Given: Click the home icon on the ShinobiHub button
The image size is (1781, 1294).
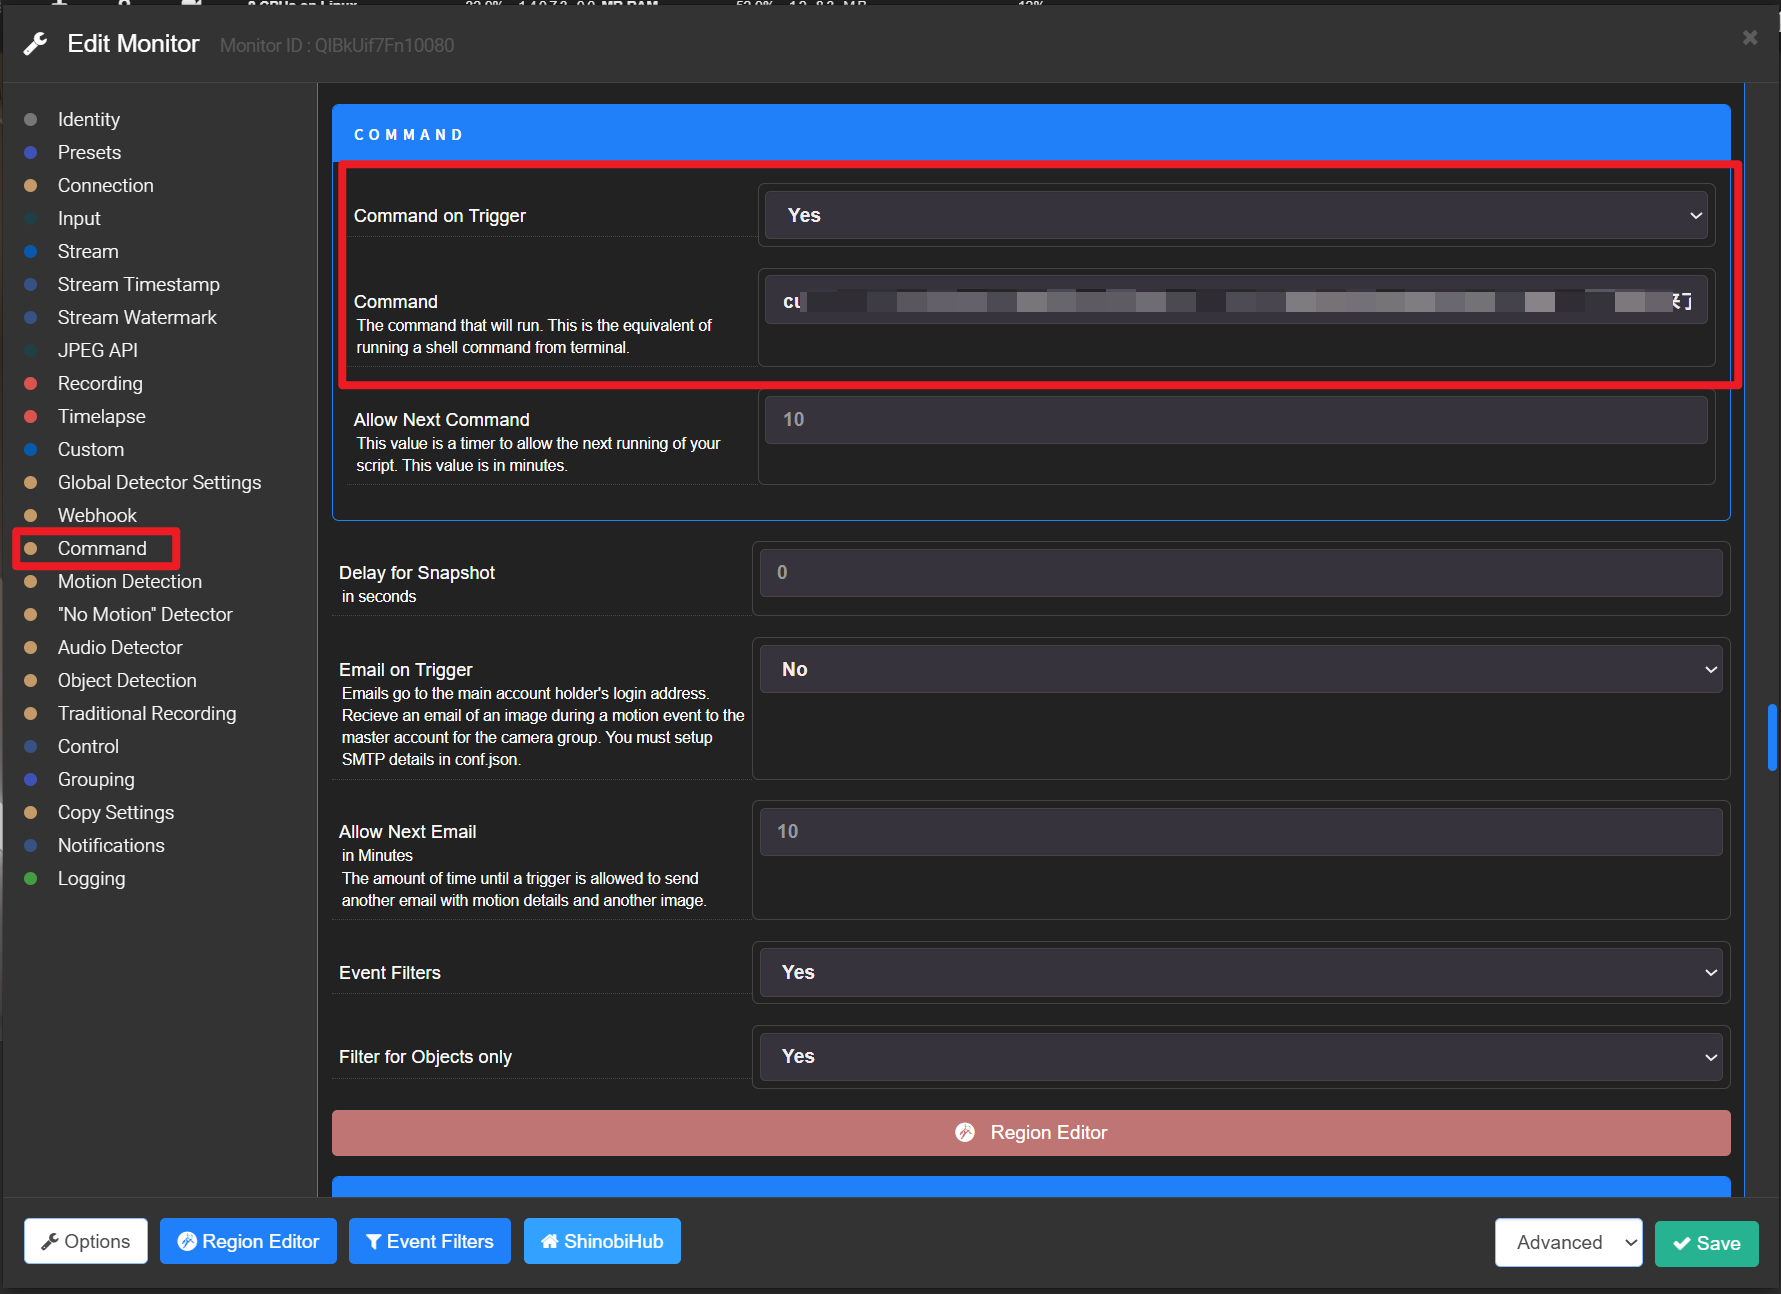Looking at the screenshot, I should [x=549, y=1241].
